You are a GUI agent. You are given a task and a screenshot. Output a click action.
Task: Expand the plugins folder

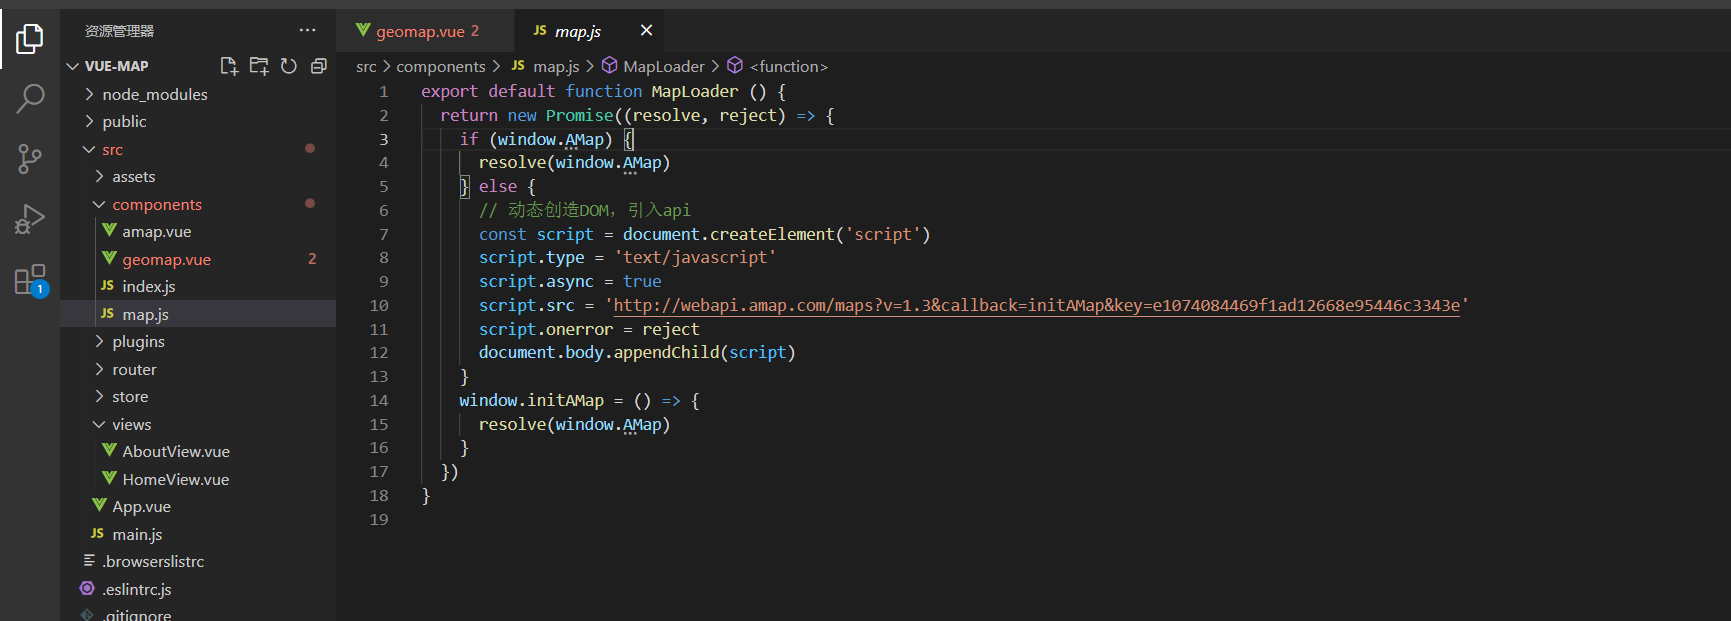click(x=198, y=341)
